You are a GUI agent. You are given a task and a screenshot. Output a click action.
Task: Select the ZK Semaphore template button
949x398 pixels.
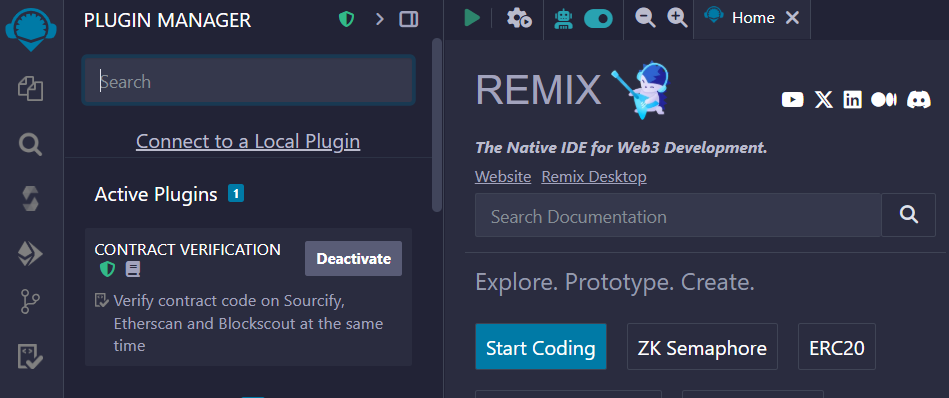click(x=702, y=347)
